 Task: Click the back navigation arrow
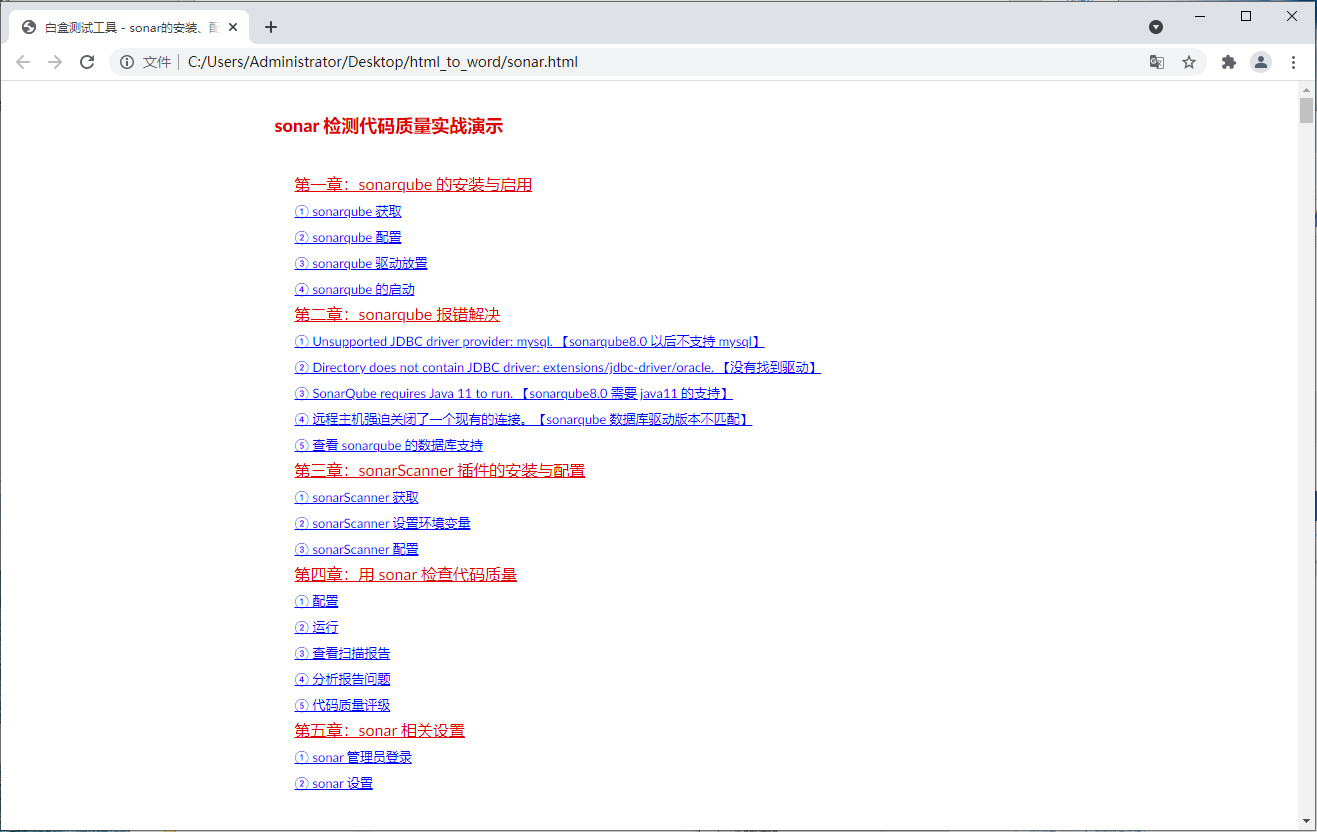tap(23, 62)
